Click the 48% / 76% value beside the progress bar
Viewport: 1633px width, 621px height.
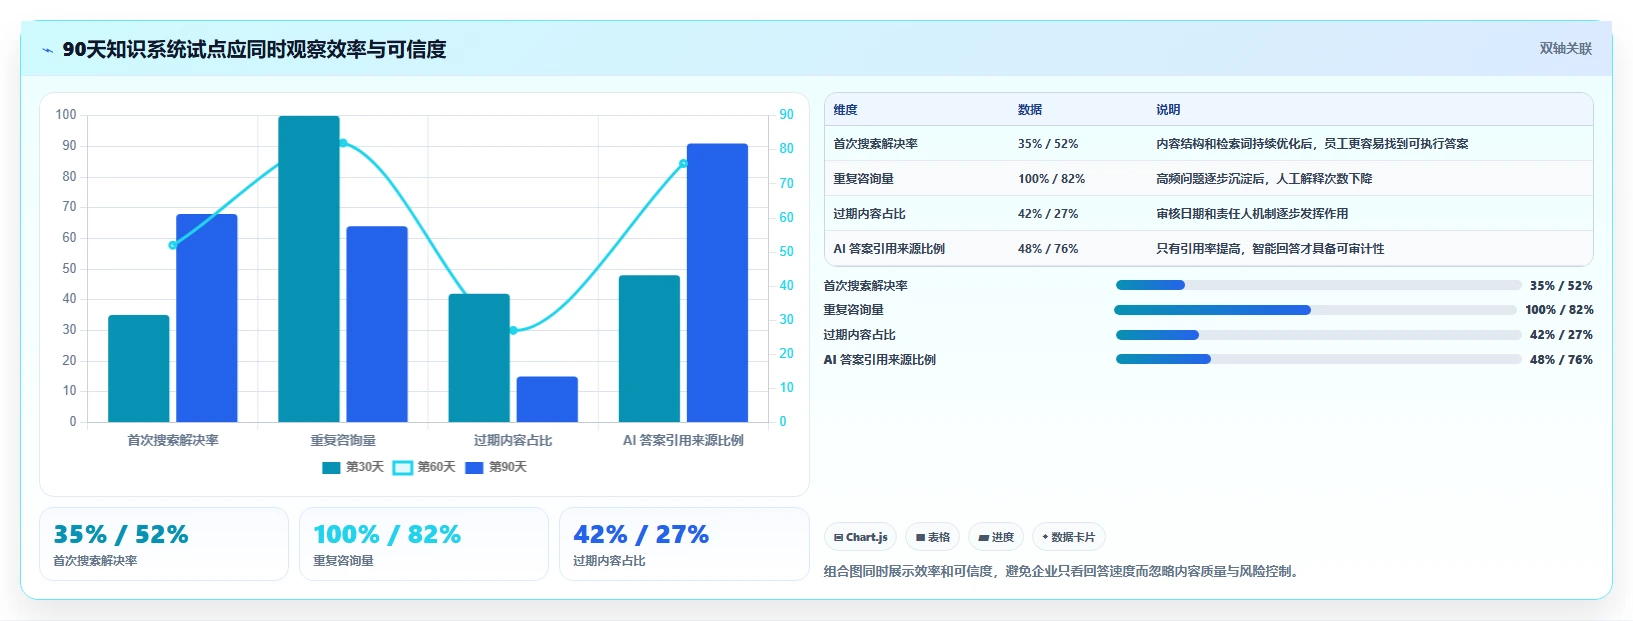pos(1561,360)
